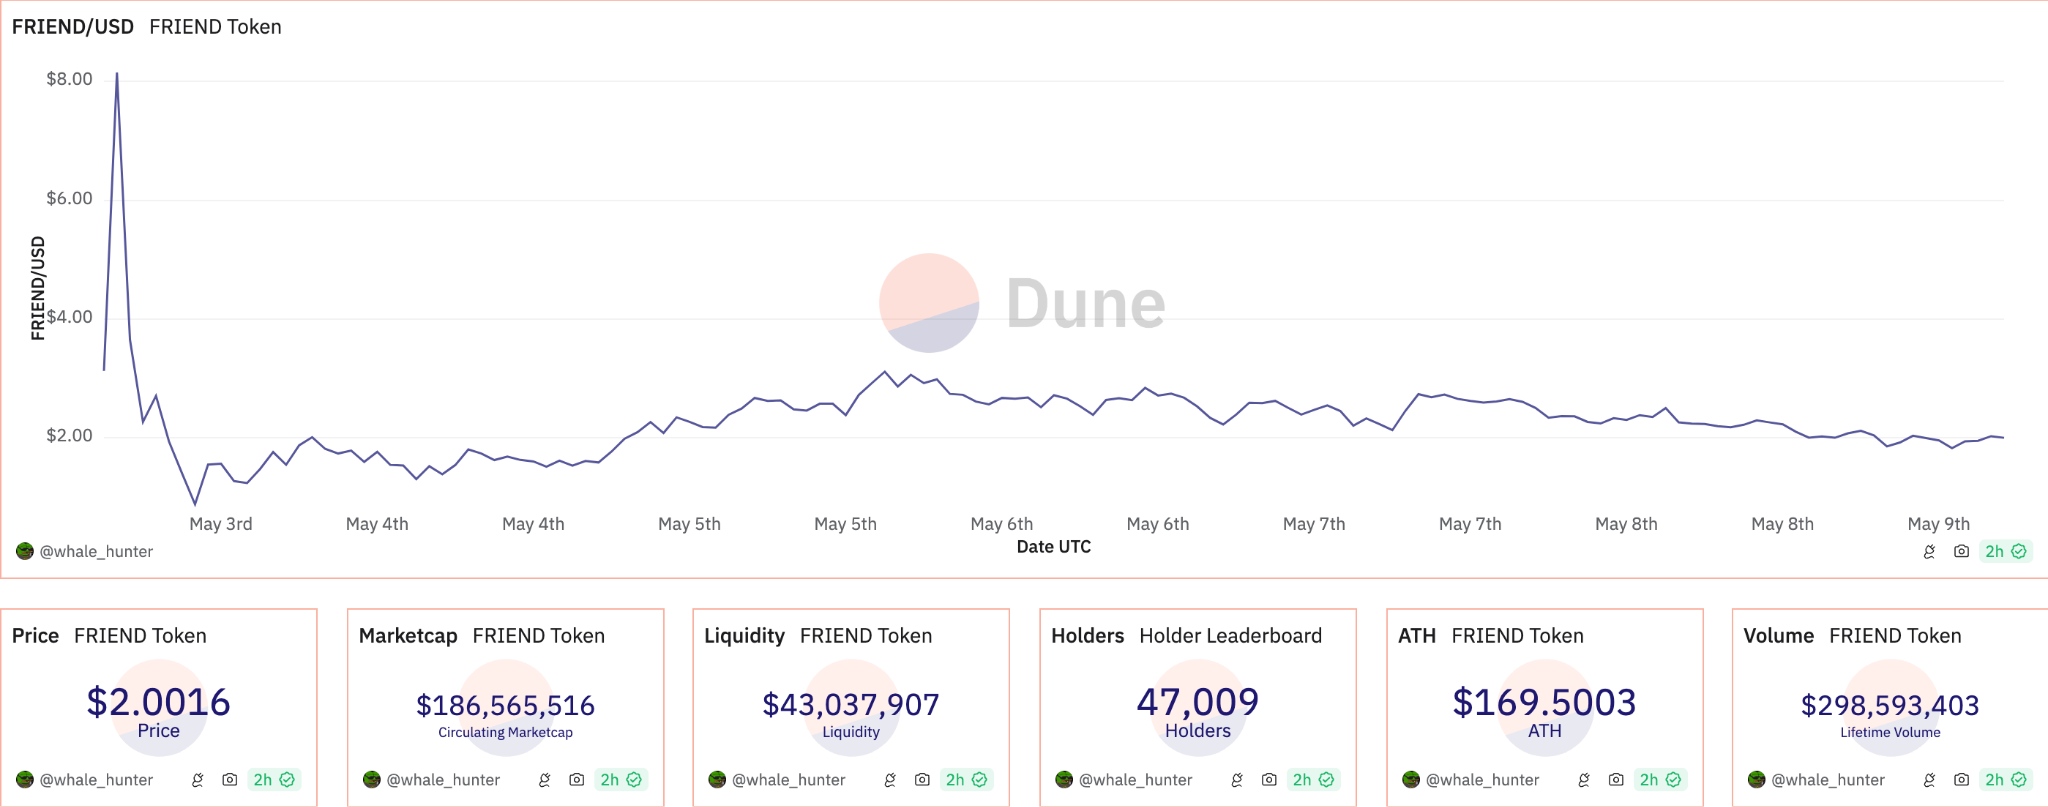The height and width of the screenshot is (807, 2048).
Task: Click whale_hunter avatar on ATH card
Action: (1410, 779)
